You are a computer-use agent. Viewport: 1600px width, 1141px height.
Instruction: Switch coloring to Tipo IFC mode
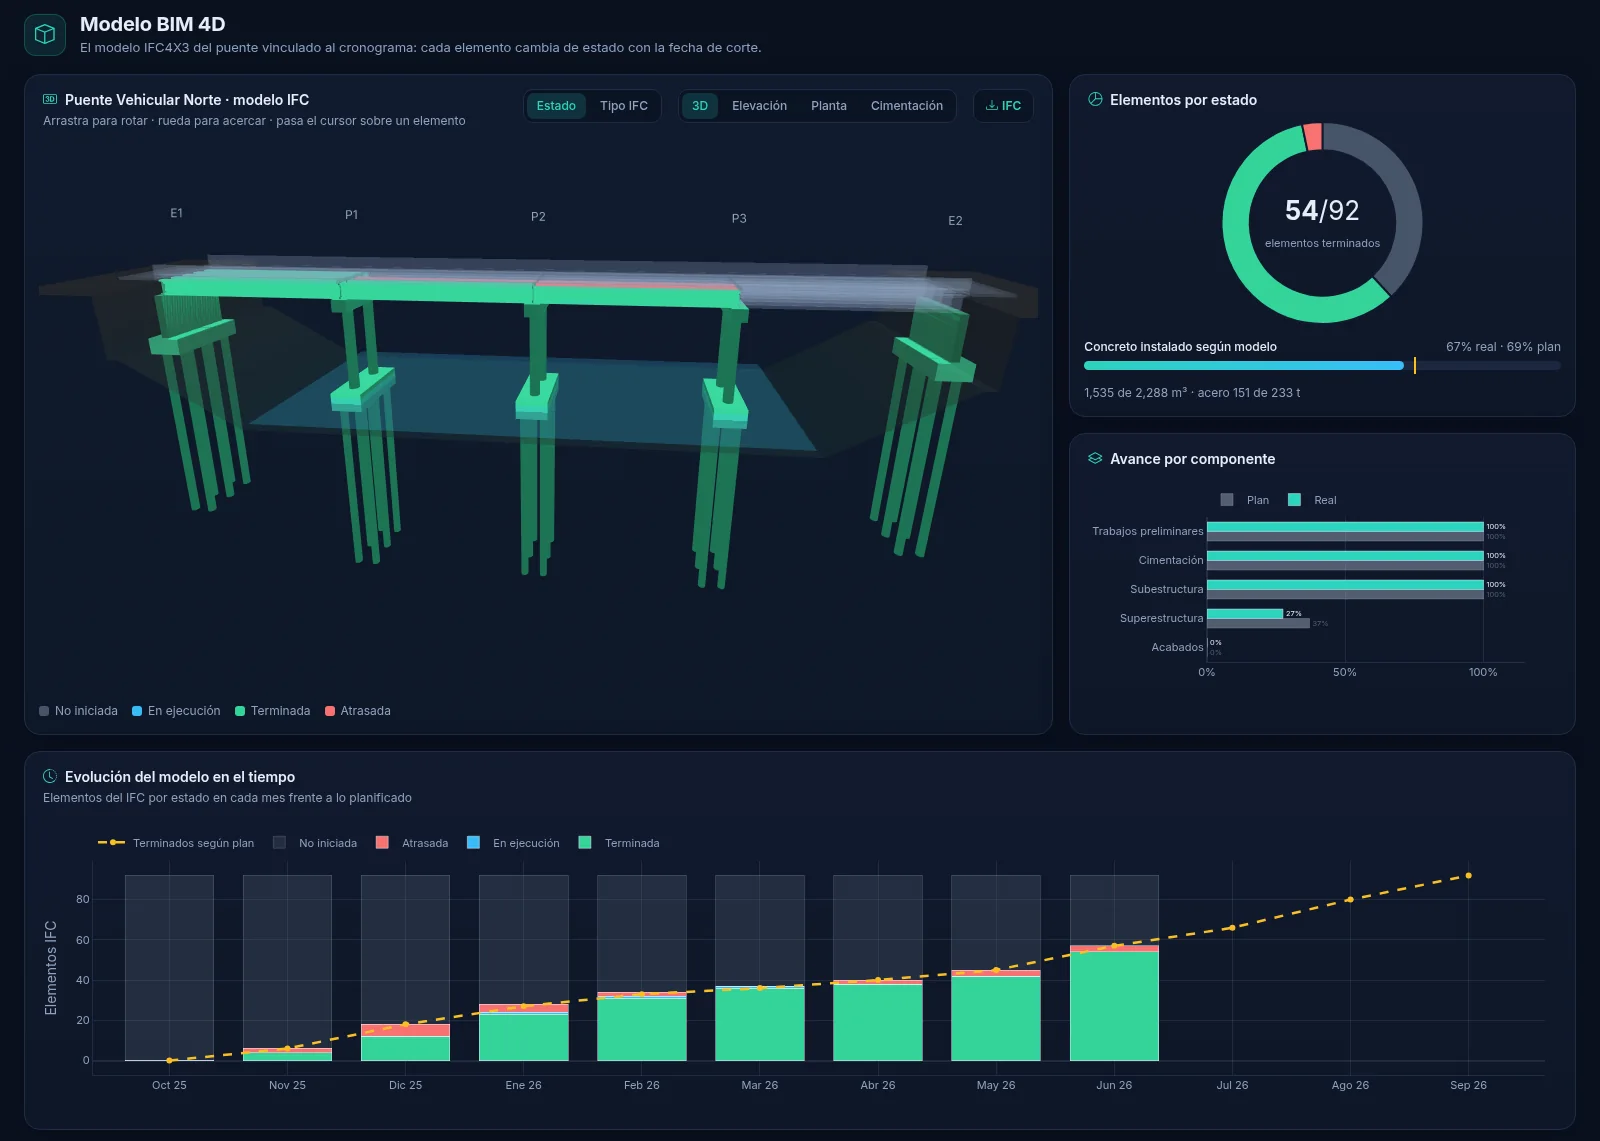click(624, 106)
